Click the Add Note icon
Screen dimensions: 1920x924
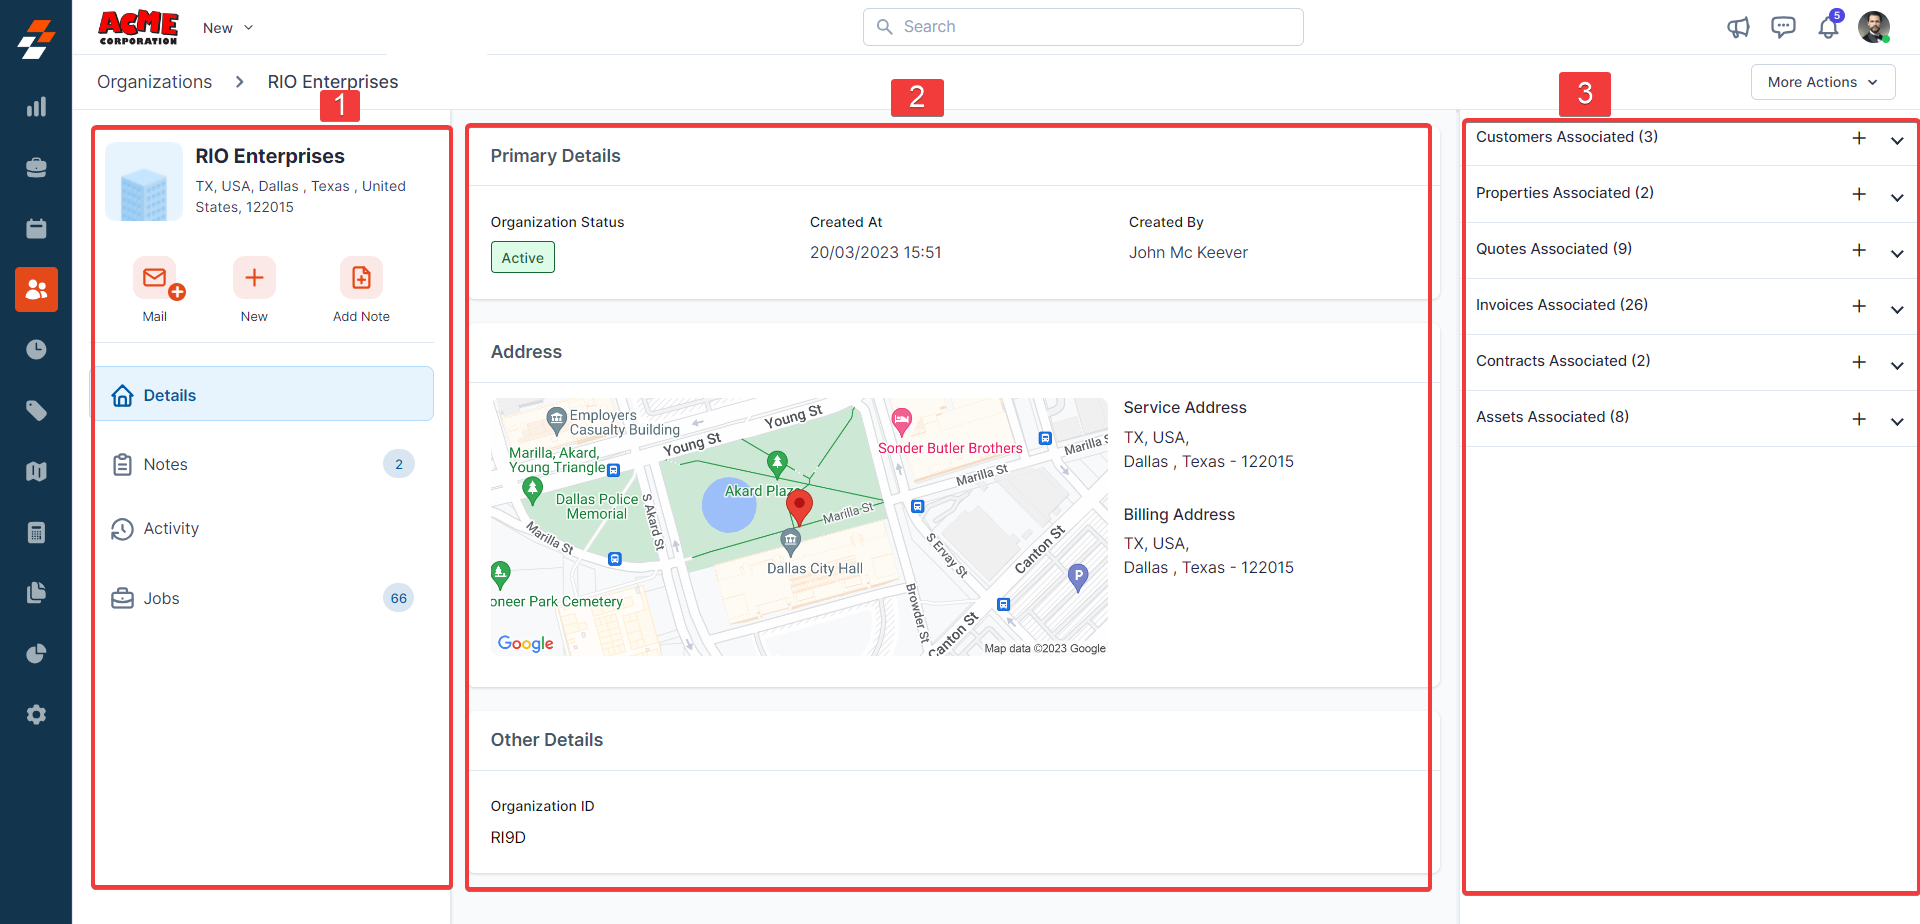[361, 278]
